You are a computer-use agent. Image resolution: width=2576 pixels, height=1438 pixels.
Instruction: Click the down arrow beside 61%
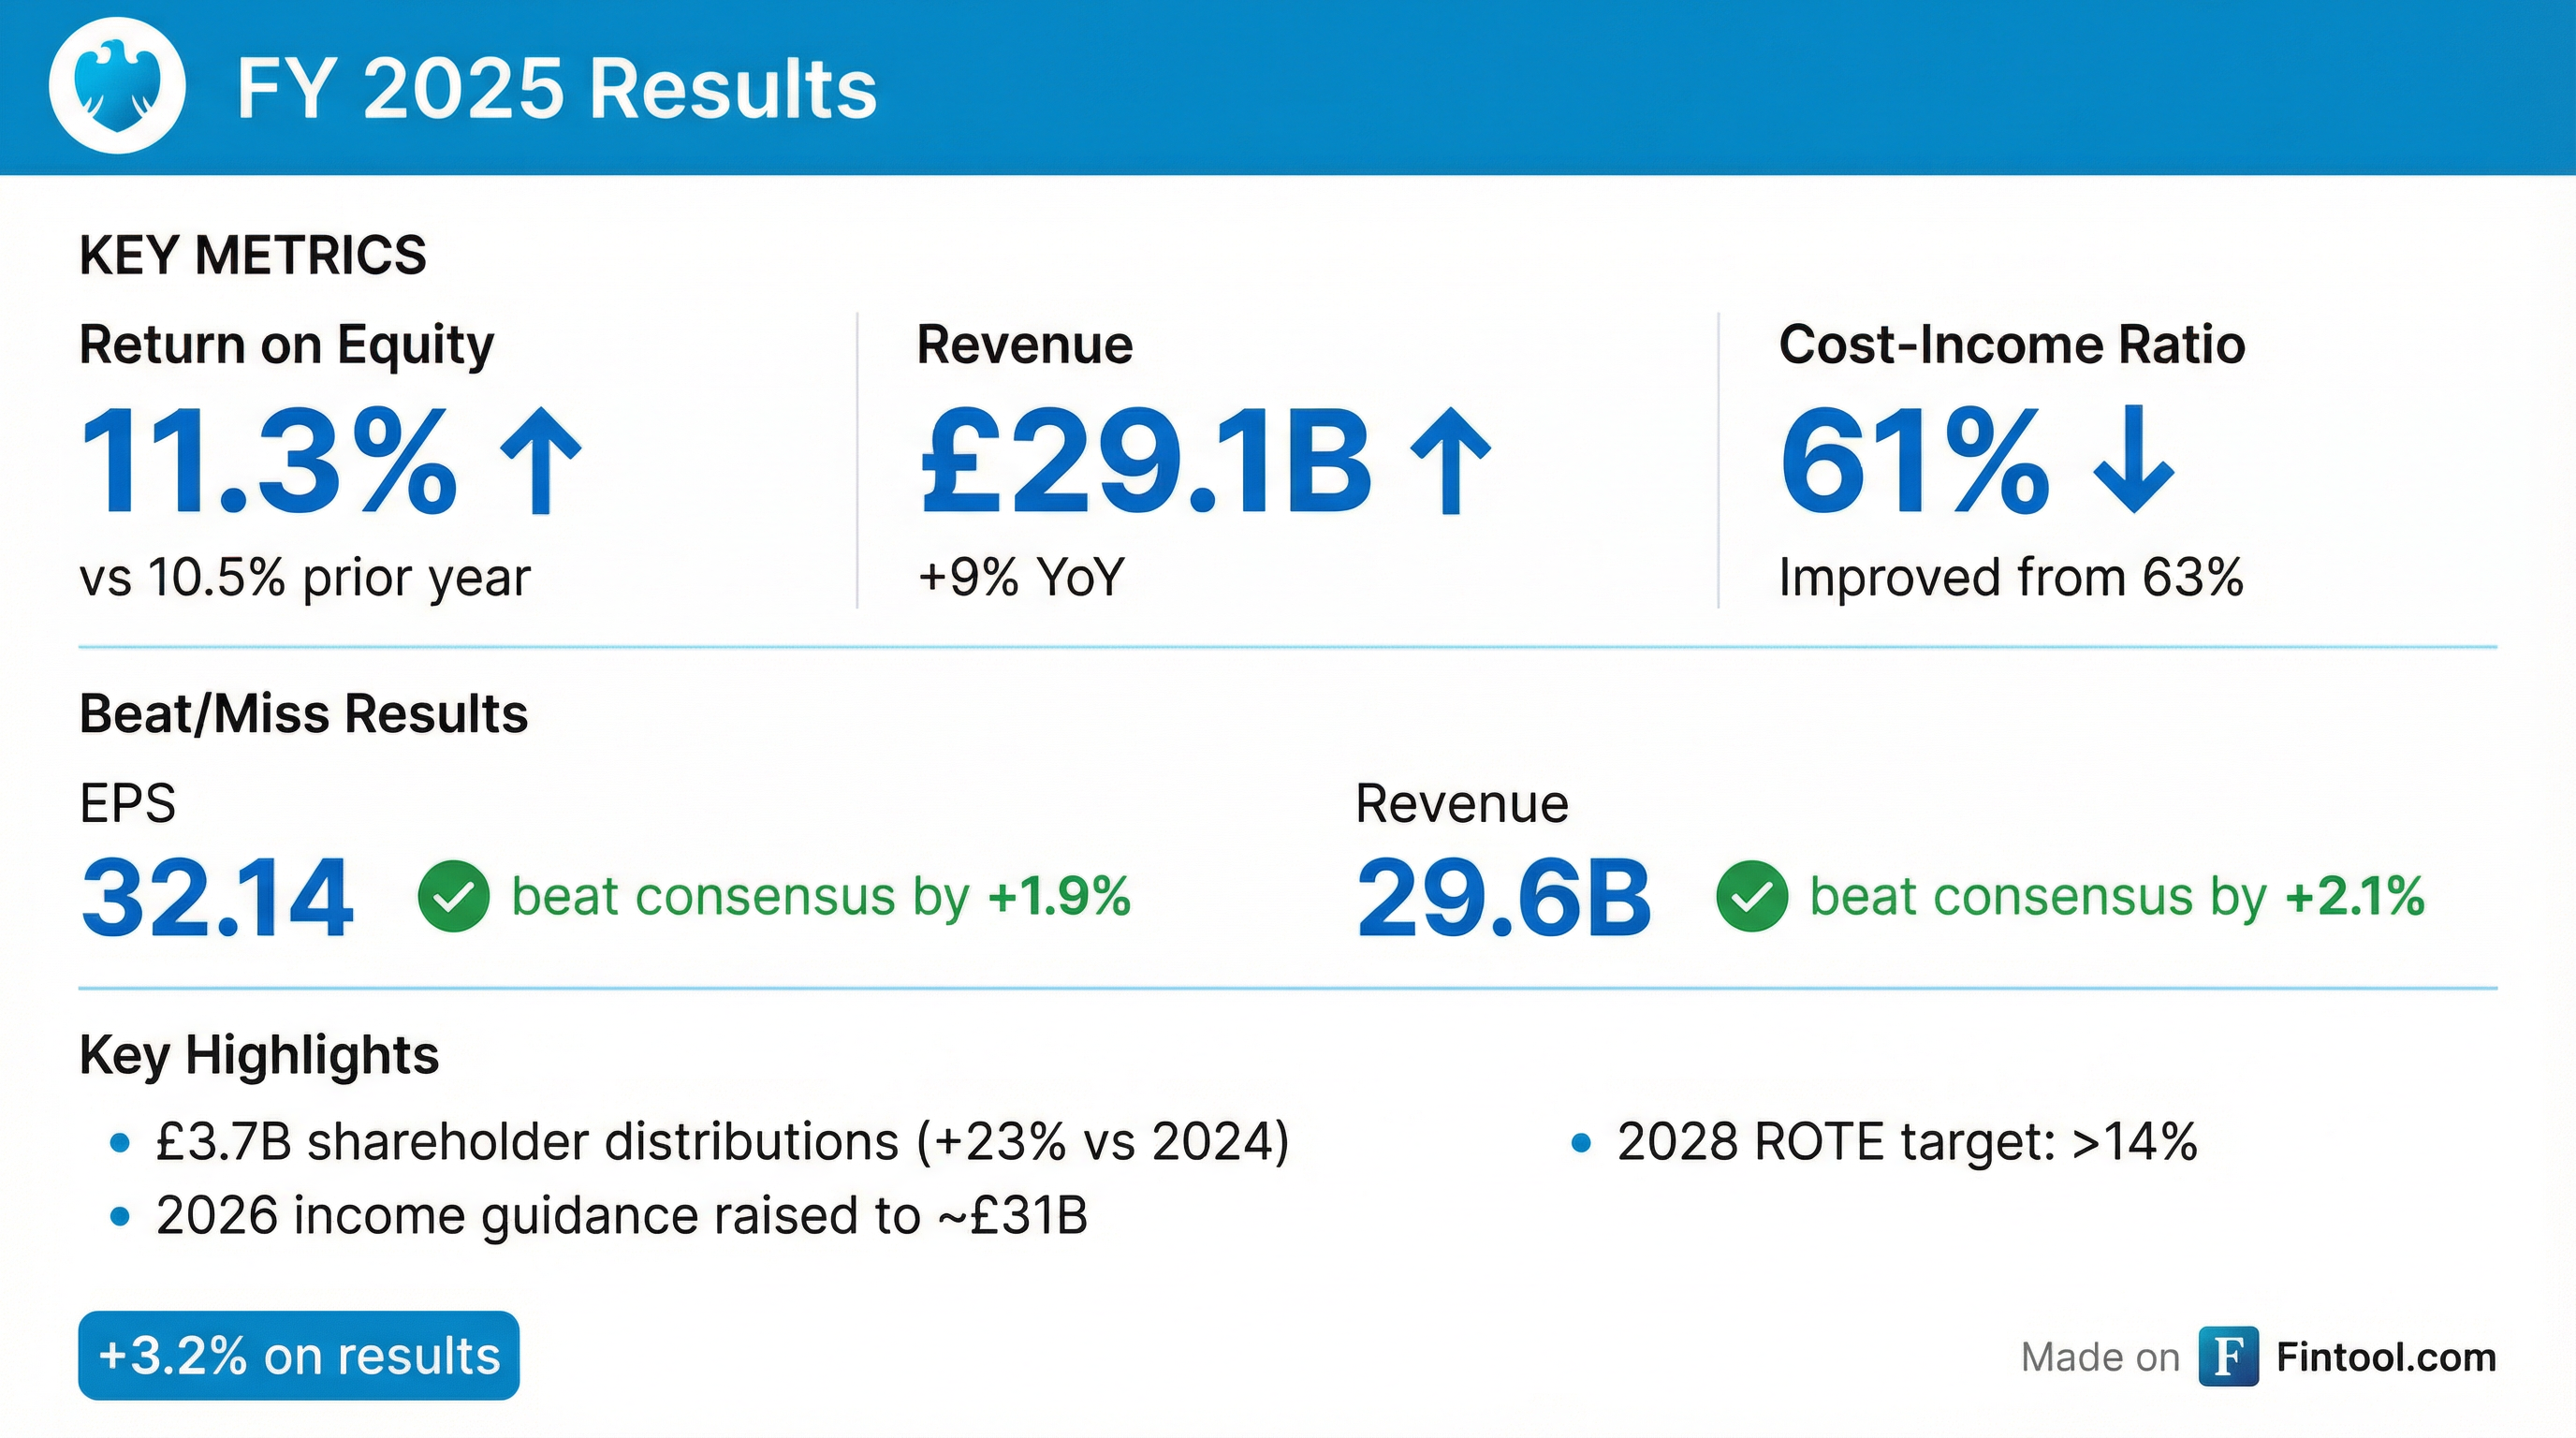tap(2134, 461)
